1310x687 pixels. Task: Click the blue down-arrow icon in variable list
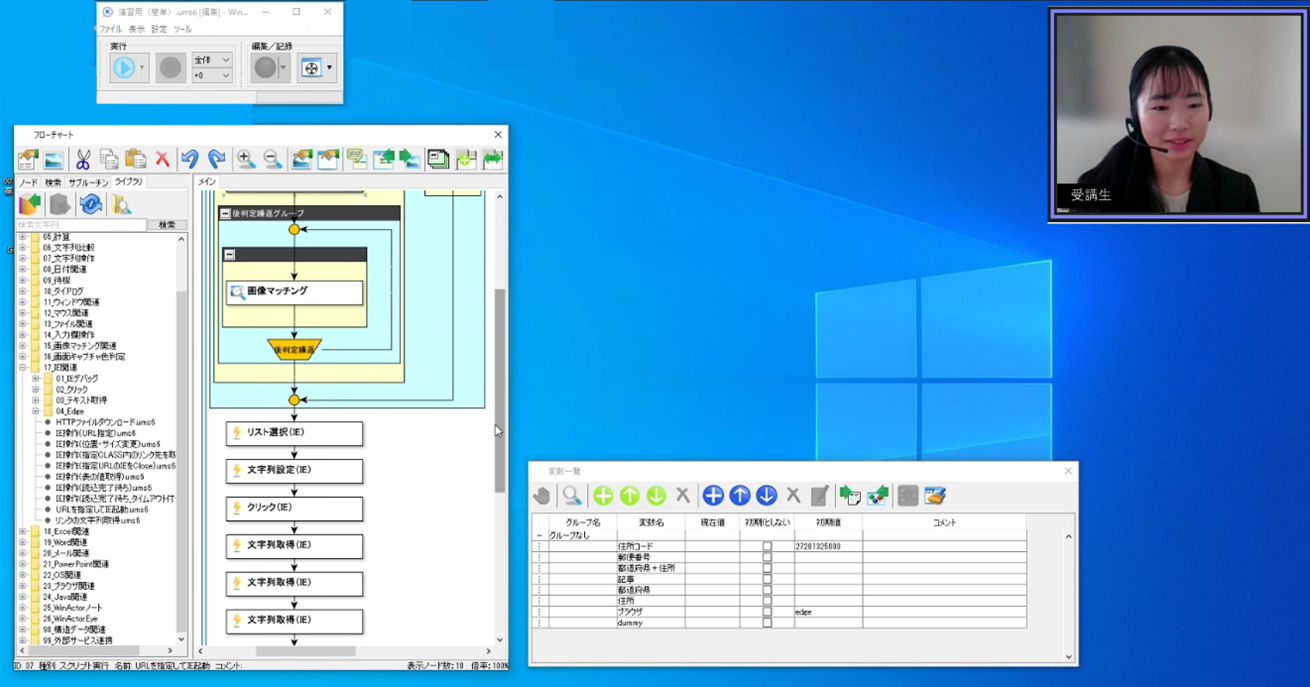pyautogui.click(x=766, y=496)
